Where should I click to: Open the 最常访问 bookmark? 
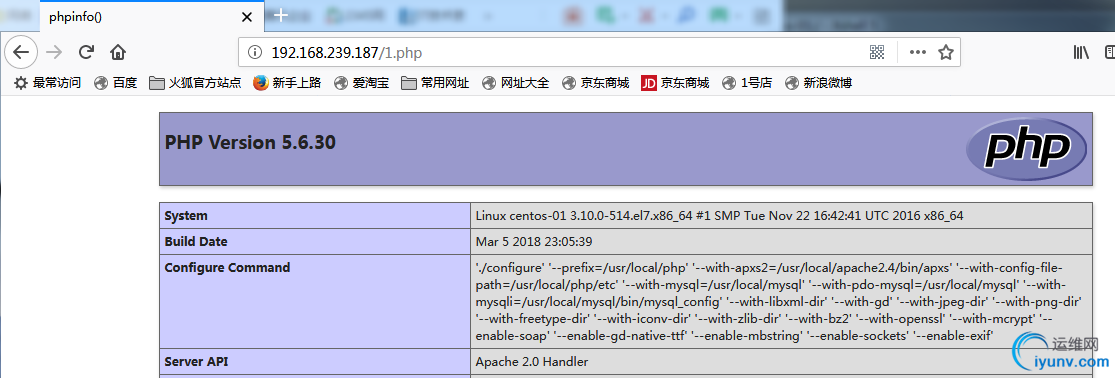47,83
